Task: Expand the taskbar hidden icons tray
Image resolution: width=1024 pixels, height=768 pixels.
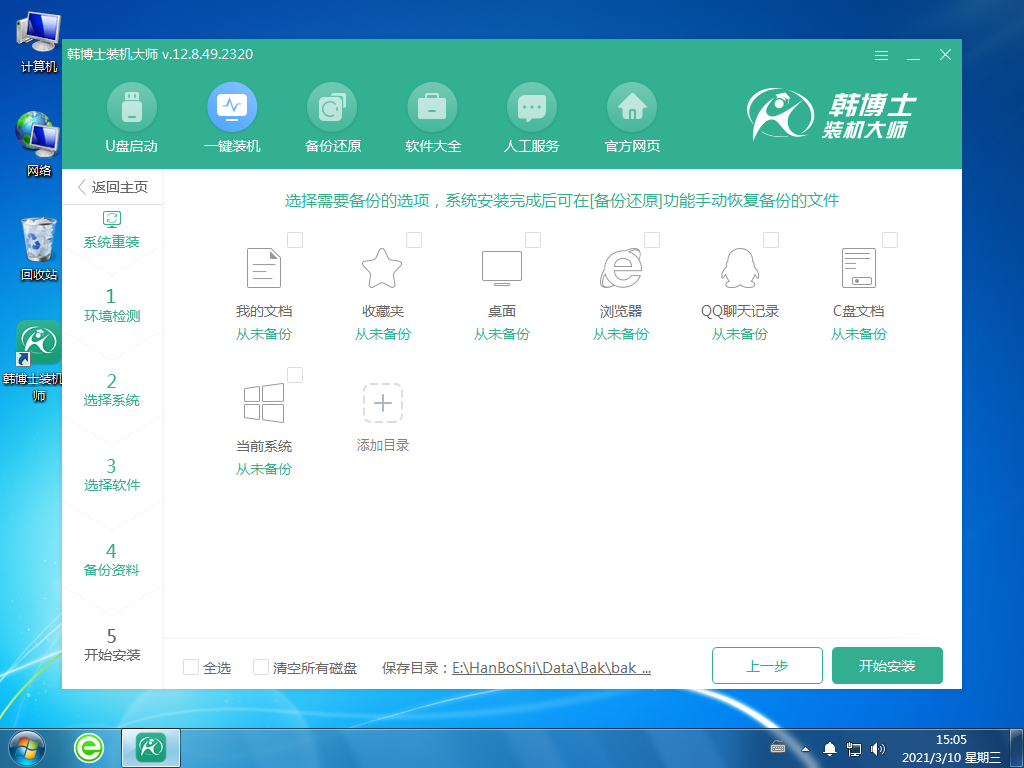Action: tap(805, 747)
